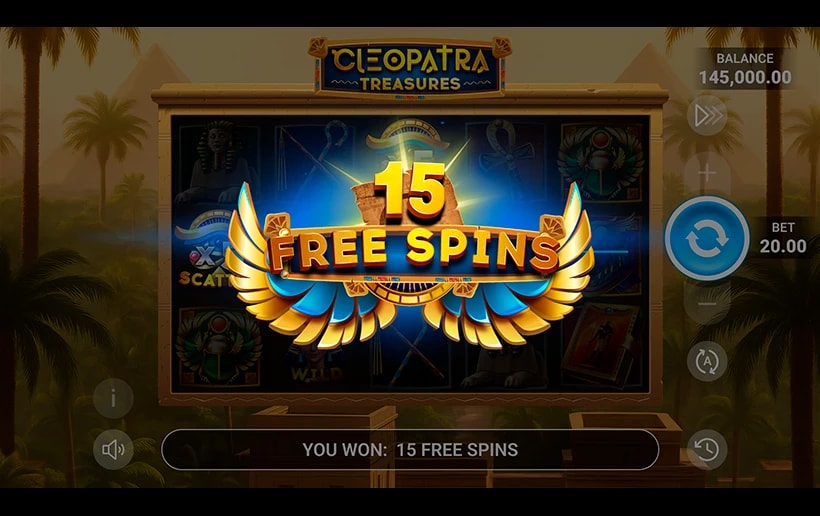Open the game history clock icon
This screenshot has height=516, width=820.
pyautogui.click(x=707, y=449)
